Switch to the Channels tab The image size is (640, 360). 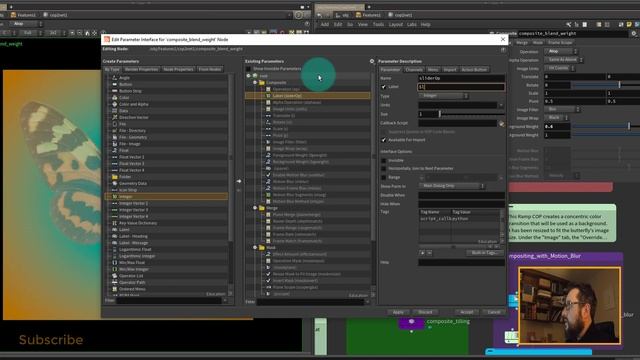click(414, 70)
